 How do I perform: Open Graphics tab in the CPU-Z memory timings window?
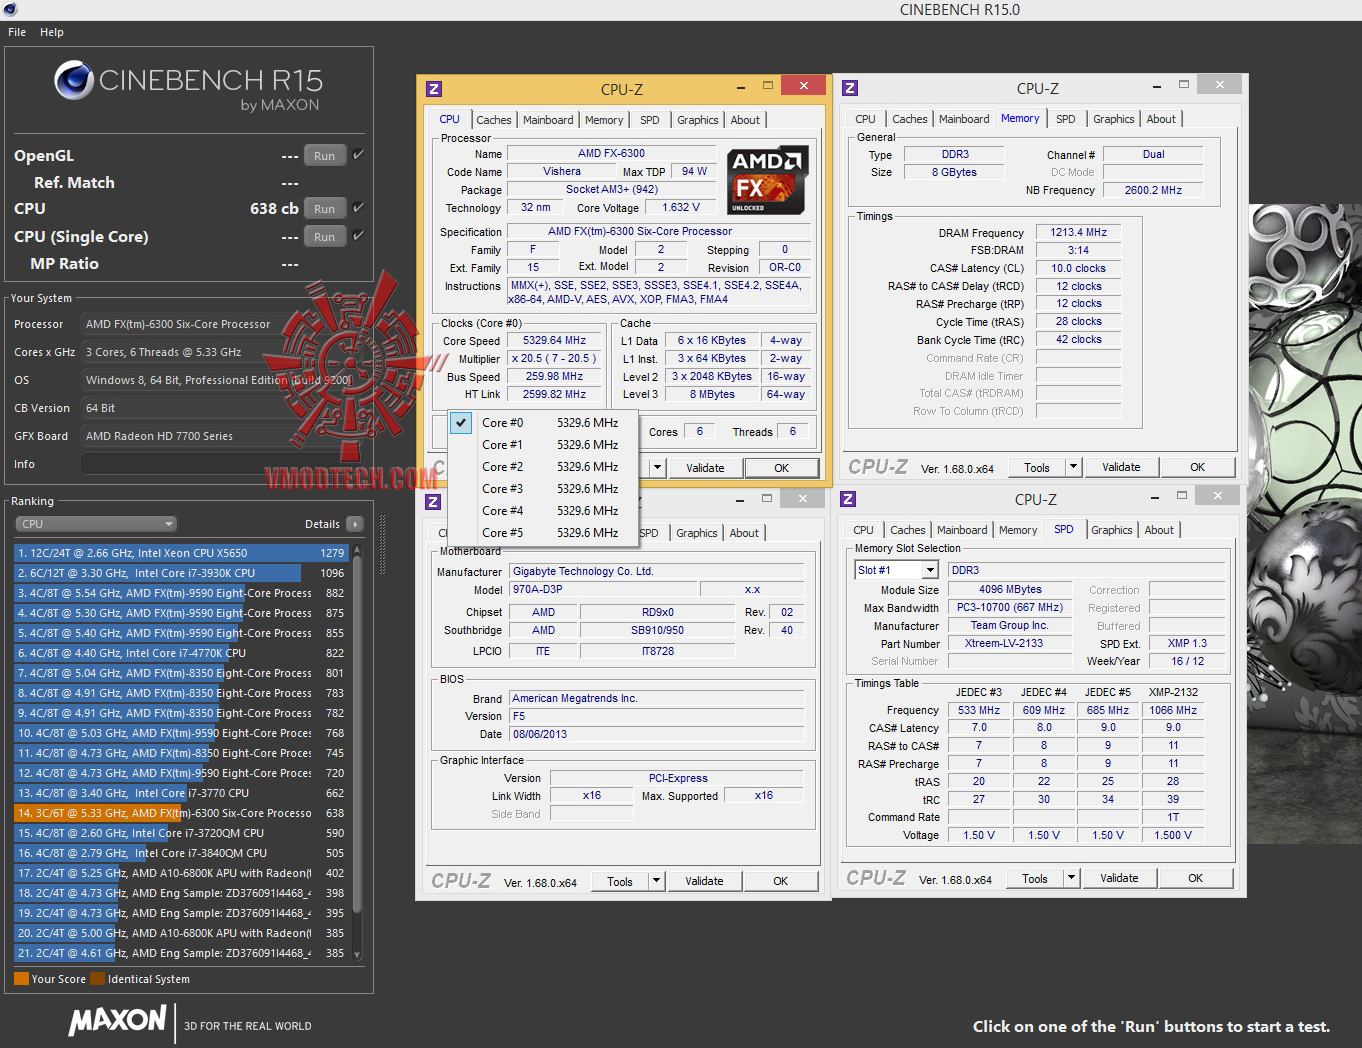[1114, 119]
